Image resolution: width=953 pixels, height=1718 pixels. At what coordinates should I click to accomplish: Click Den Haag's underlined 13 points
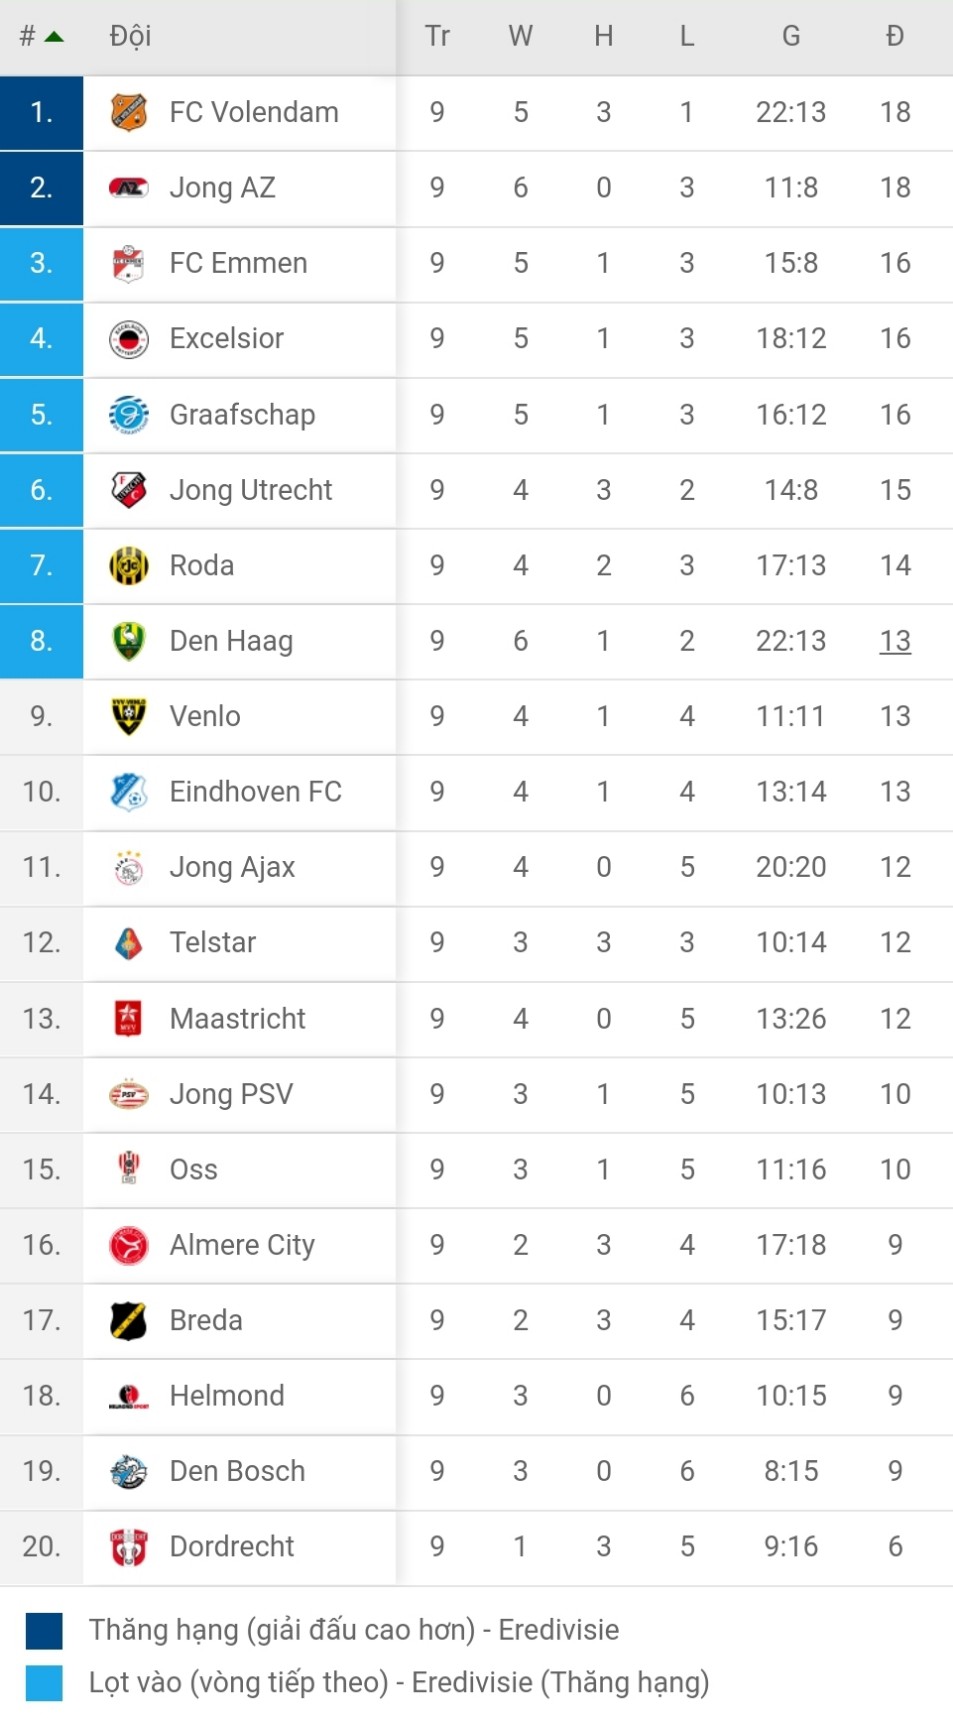coord(895,641)
